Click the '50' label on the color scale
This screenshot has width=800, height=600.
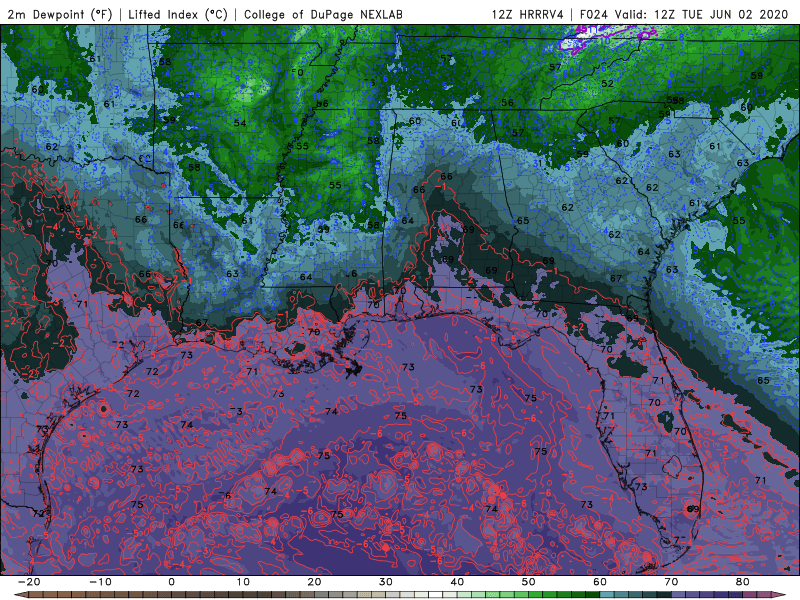(x=529, y=582)
